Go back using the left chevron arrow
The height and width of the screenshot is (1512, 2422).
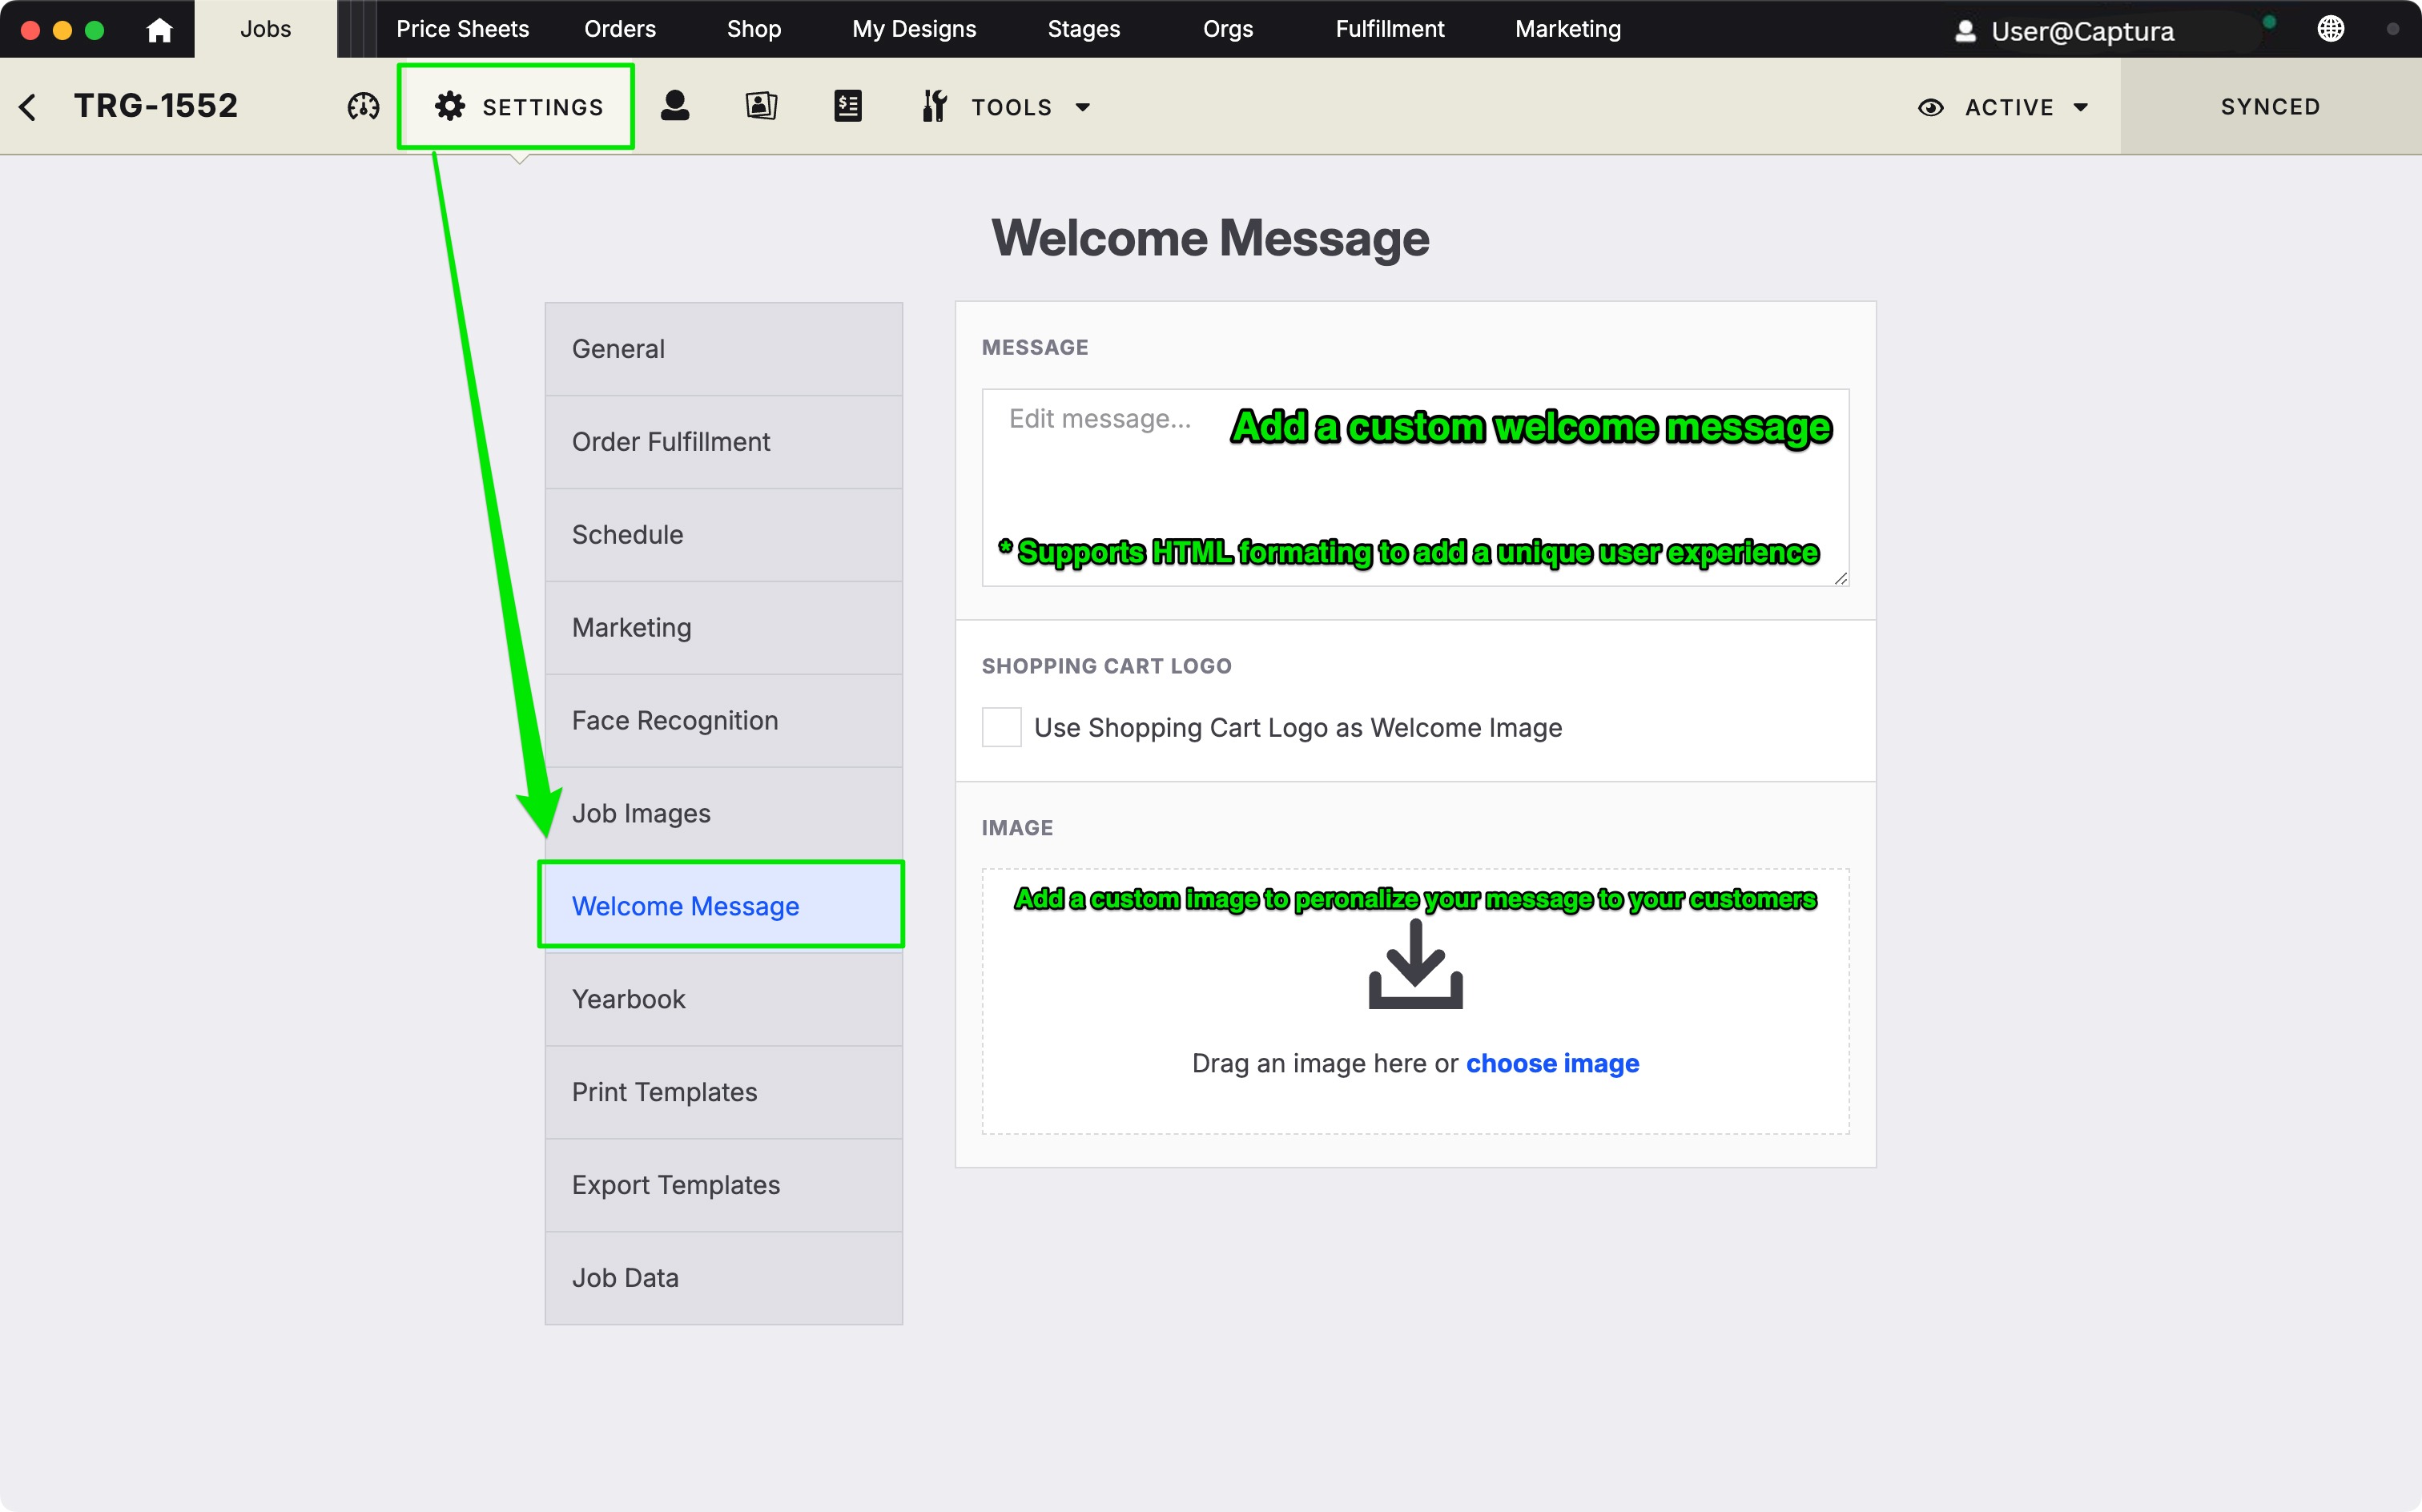click(28, 106)
